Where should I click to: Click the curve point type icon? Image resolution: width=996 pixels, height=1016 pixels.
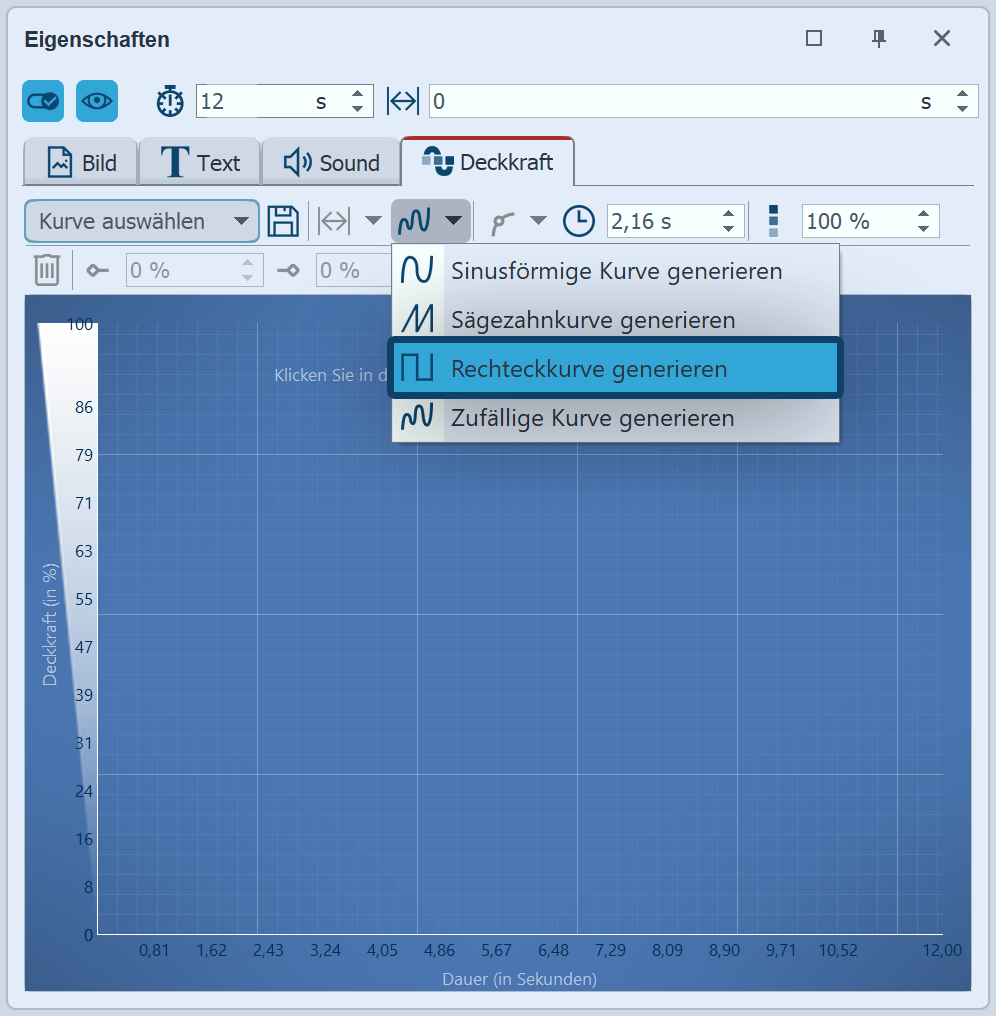(x=504, y=222)
